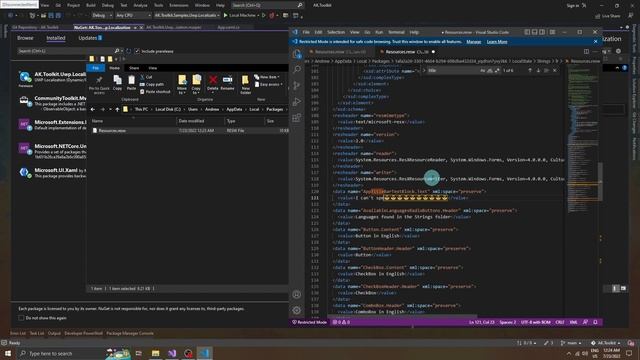Close the VS Code find widget
Screen dimensions: 640x360
tap(555, 71)
